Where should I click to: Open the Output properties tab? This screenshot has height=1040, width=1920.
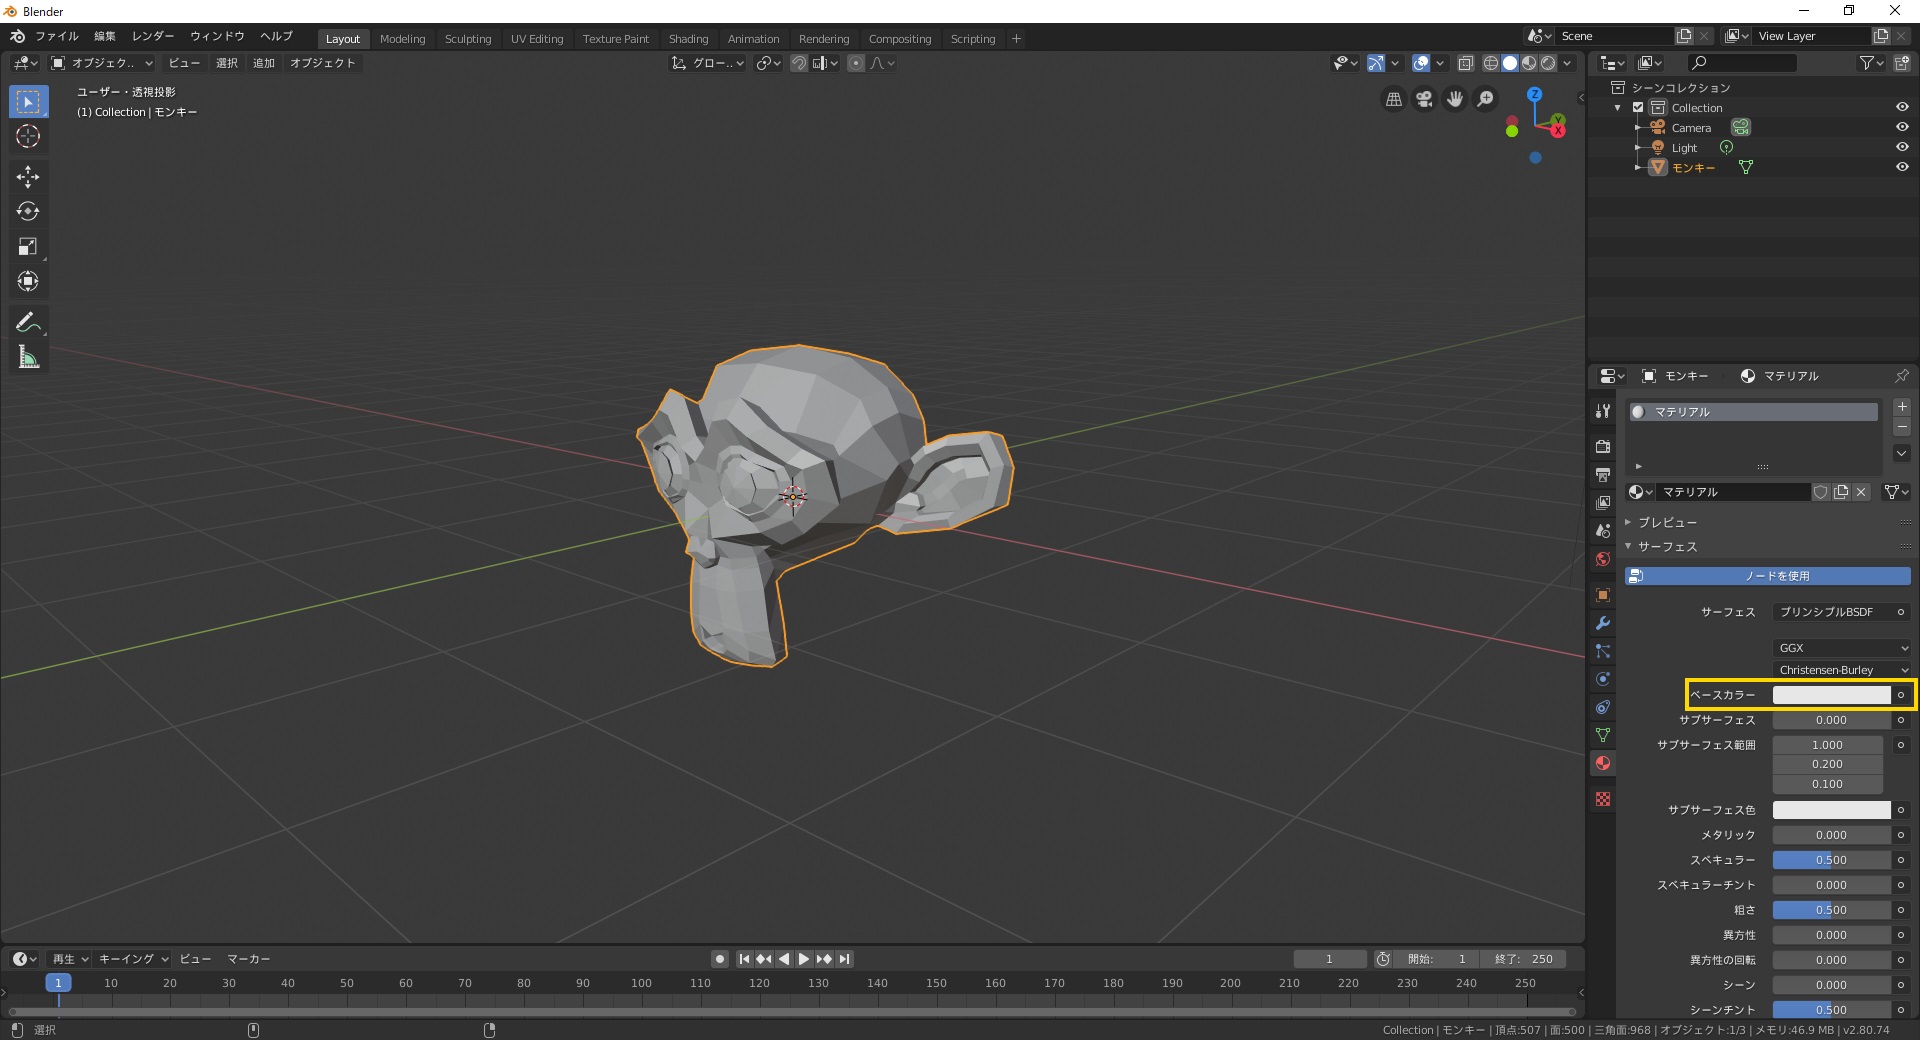1603,474
